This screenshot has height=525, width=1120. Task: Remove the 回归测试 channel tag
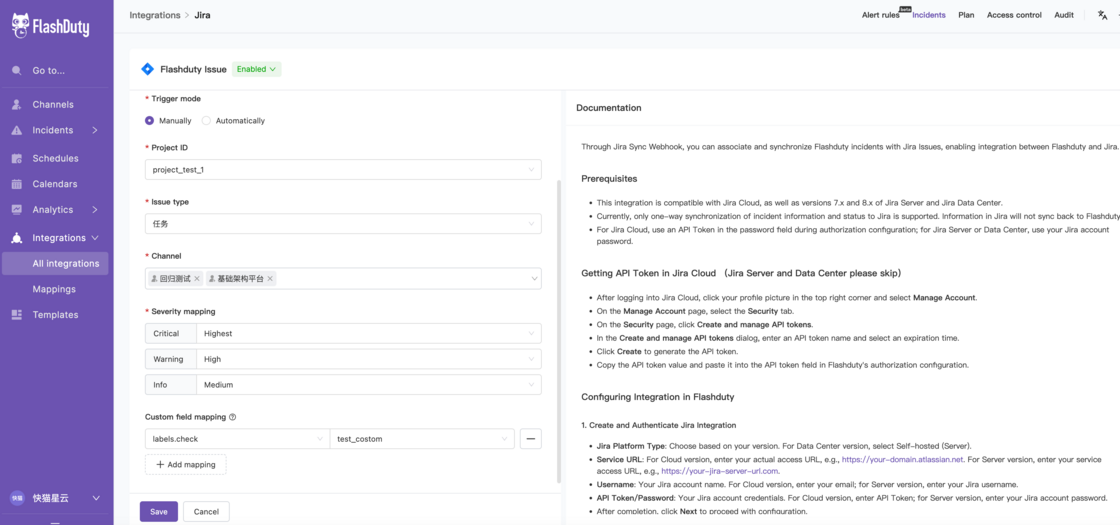point(197,279)
